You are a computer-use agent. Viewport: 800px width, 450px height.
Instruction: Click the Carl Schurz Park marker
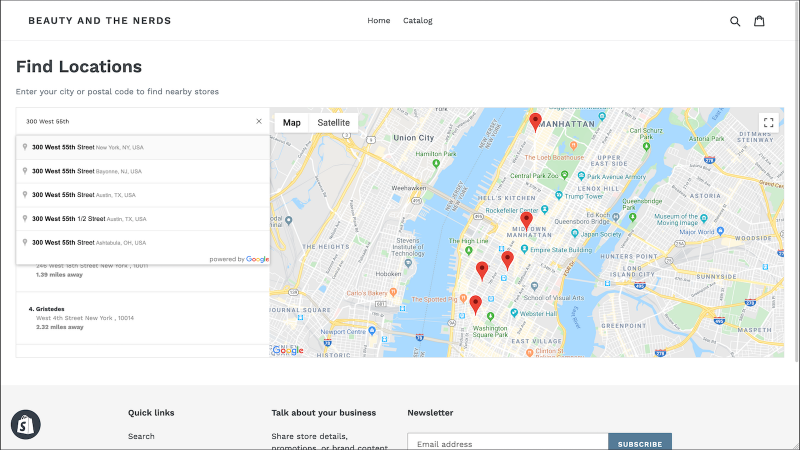pyautogui.click(x=646, y=146)
